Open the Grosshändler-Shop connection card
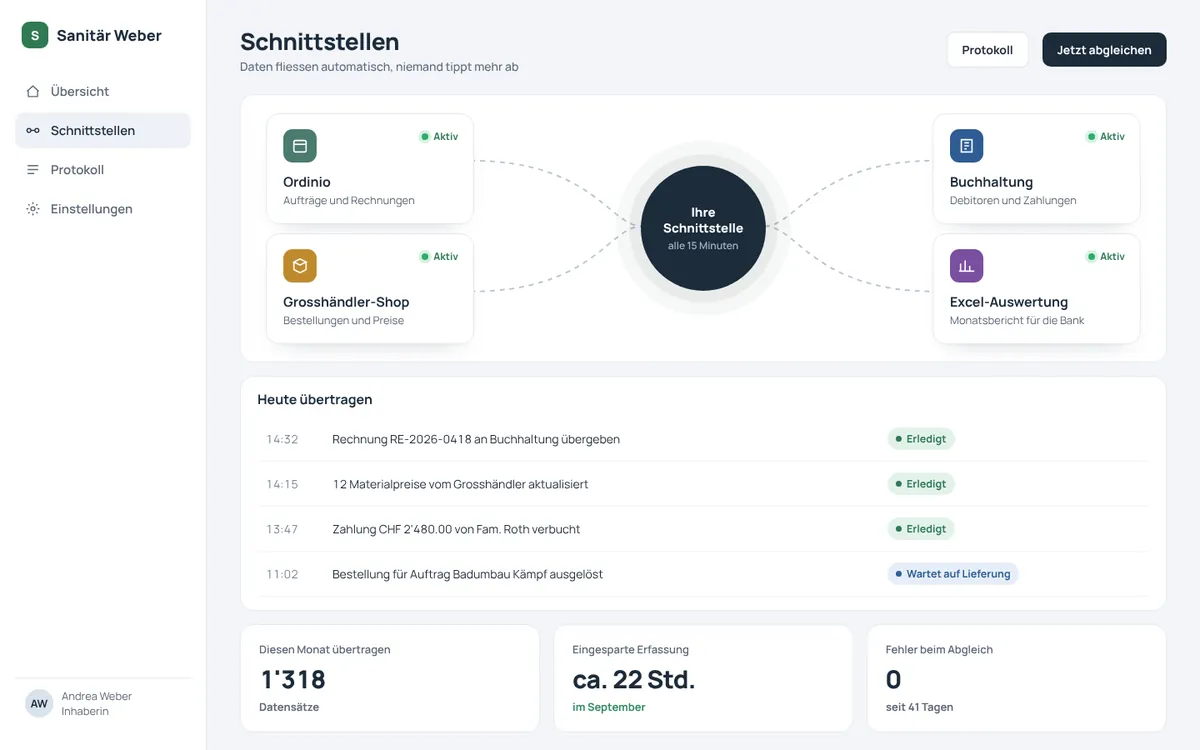This screenshot has width=1200, height=750. tap(370, 288)
